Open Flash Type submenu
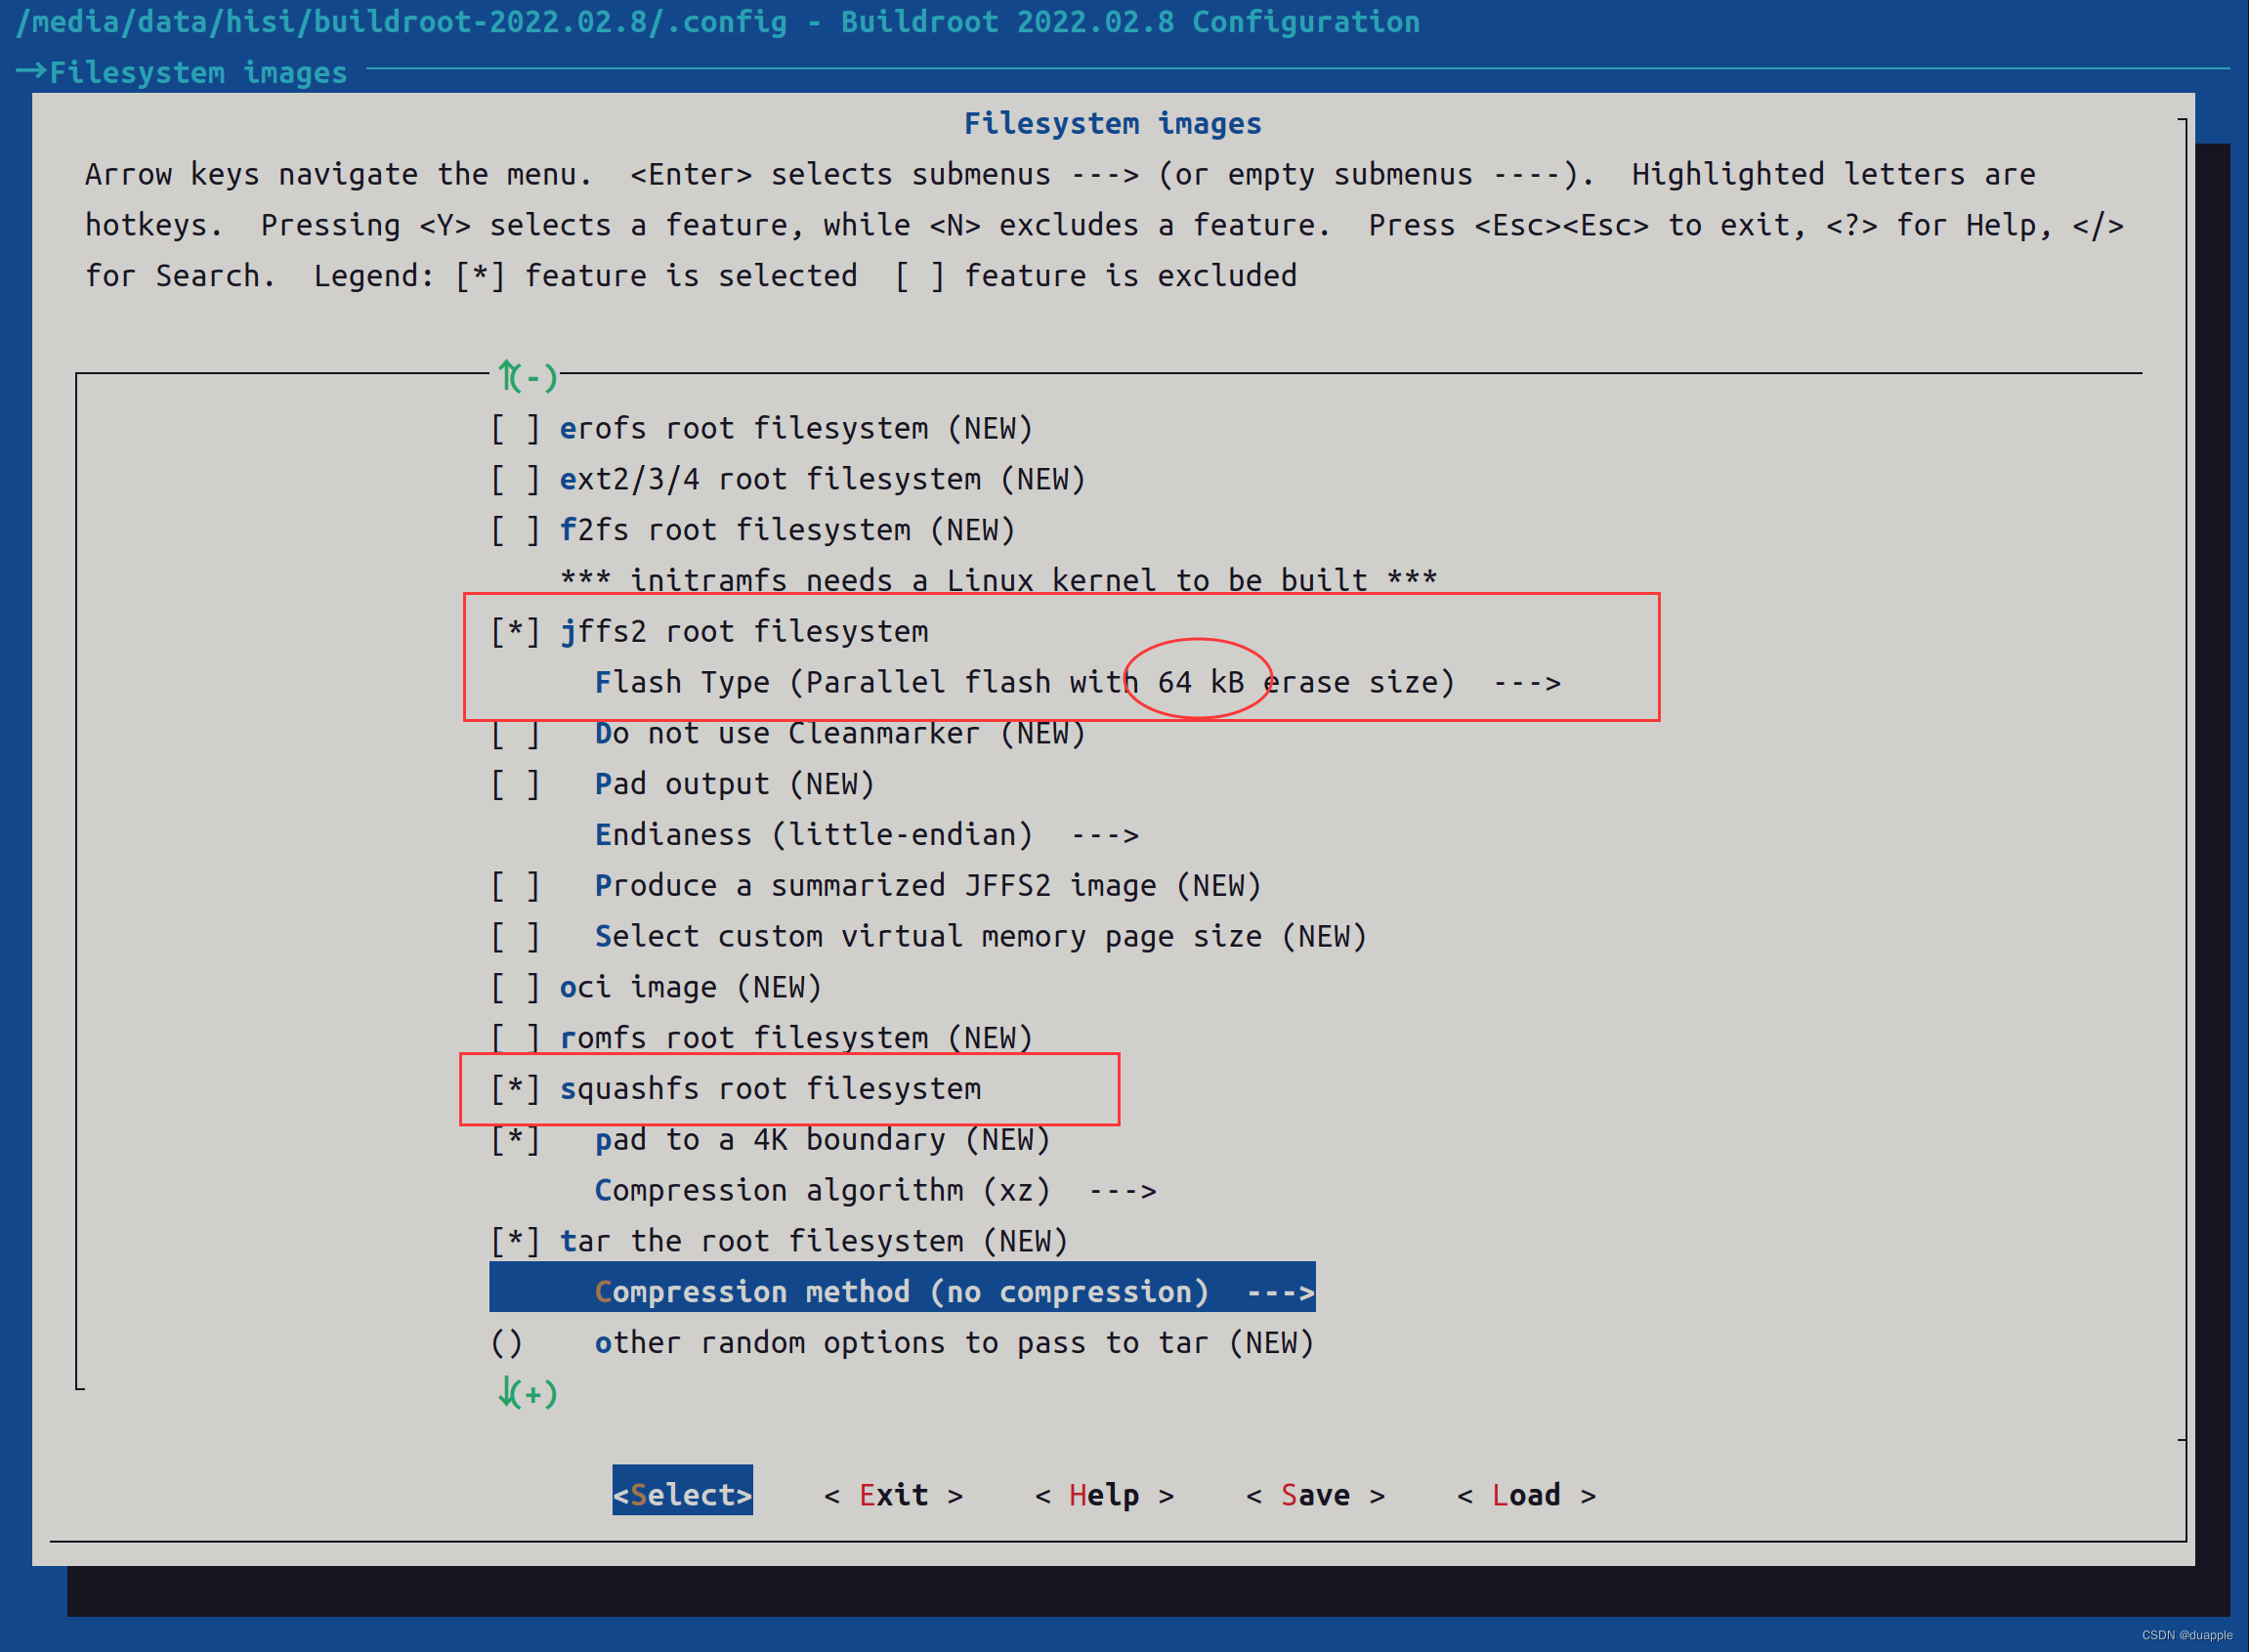Image resolution: width=2249 pixels, height=1652 pixels. click(1077, 683)
